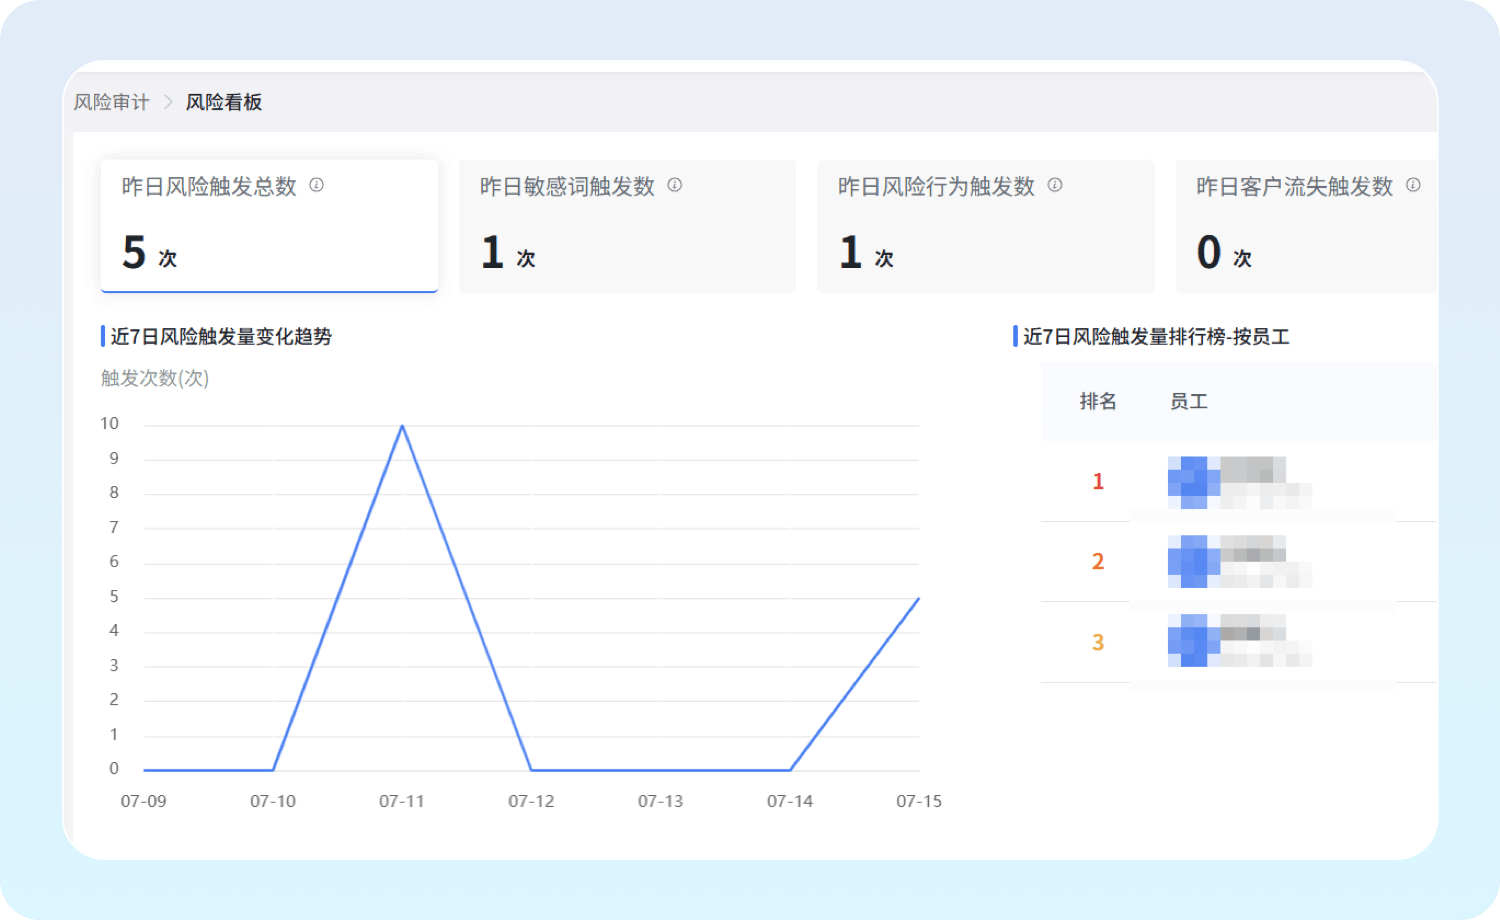This screenshot has width=1500, height=920.
Task: Click 风险看板 breadcrumb item
Action: click(224, 102)
